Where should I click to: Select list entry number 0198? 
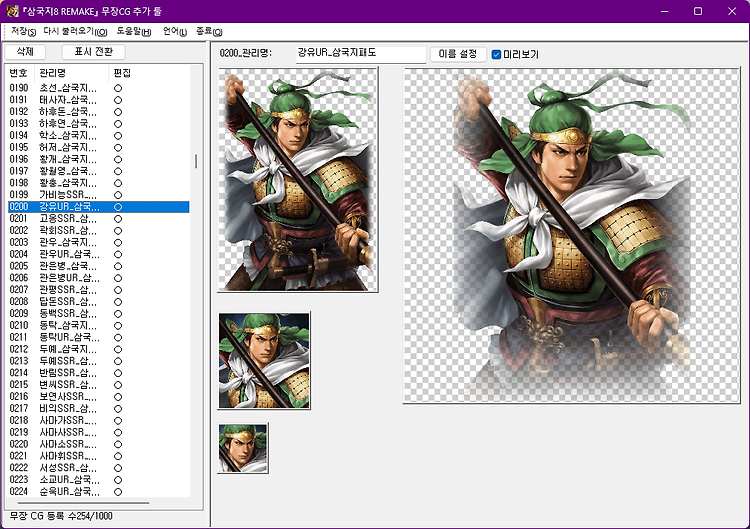[x=99, y=183]
